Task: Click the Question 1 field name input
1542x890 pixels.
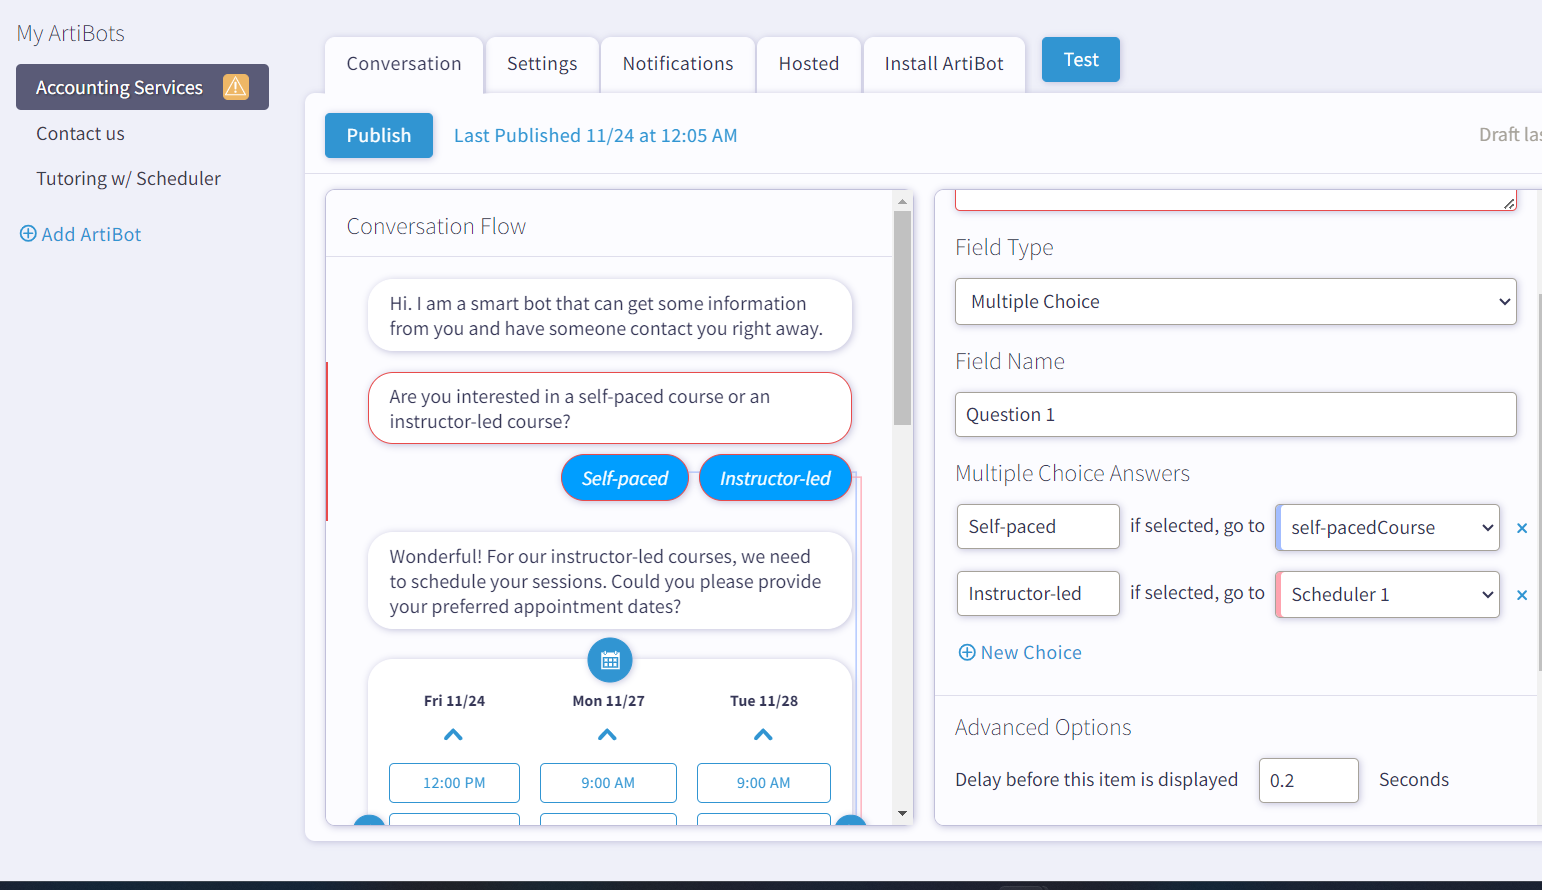Action: tap(1235, 414)
